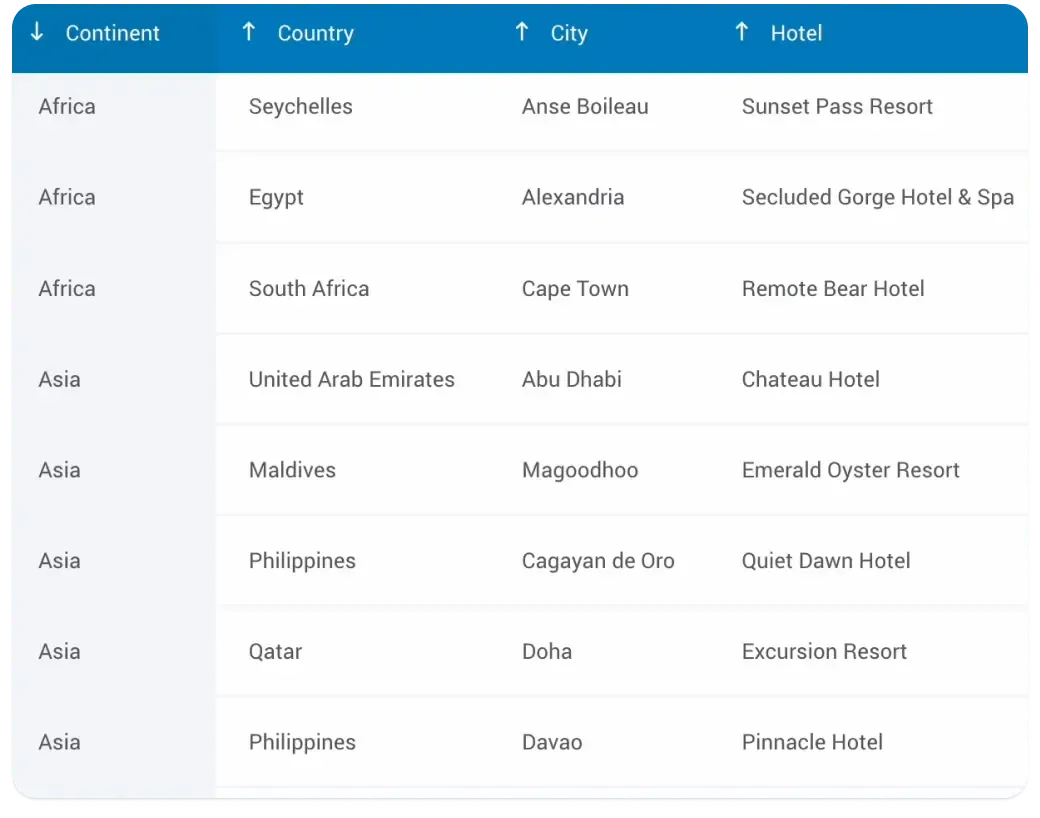Click the ascending sort arrow beside Hotel
The image size is (1040, 818).
click(742, 32)
